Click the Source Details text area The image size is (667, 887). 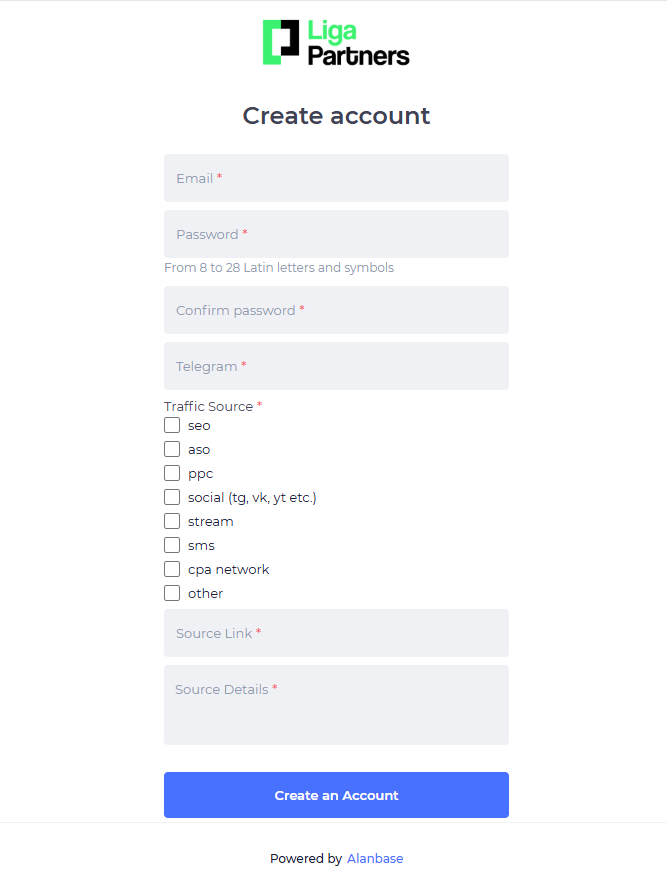[336, 705]
